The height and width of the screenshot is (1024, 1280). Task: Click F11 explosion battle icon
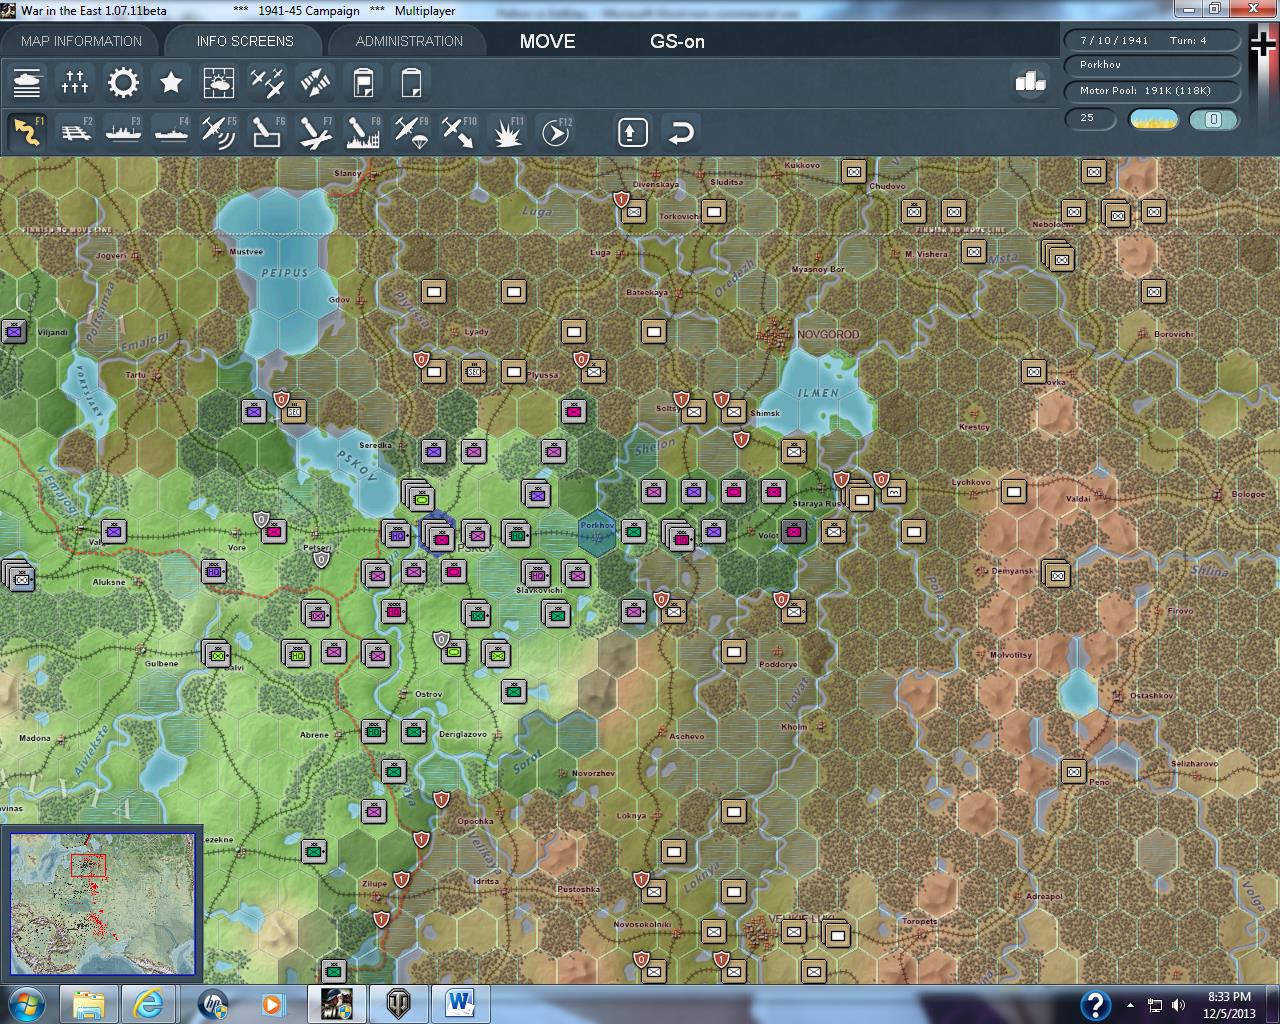coord(508,132)
